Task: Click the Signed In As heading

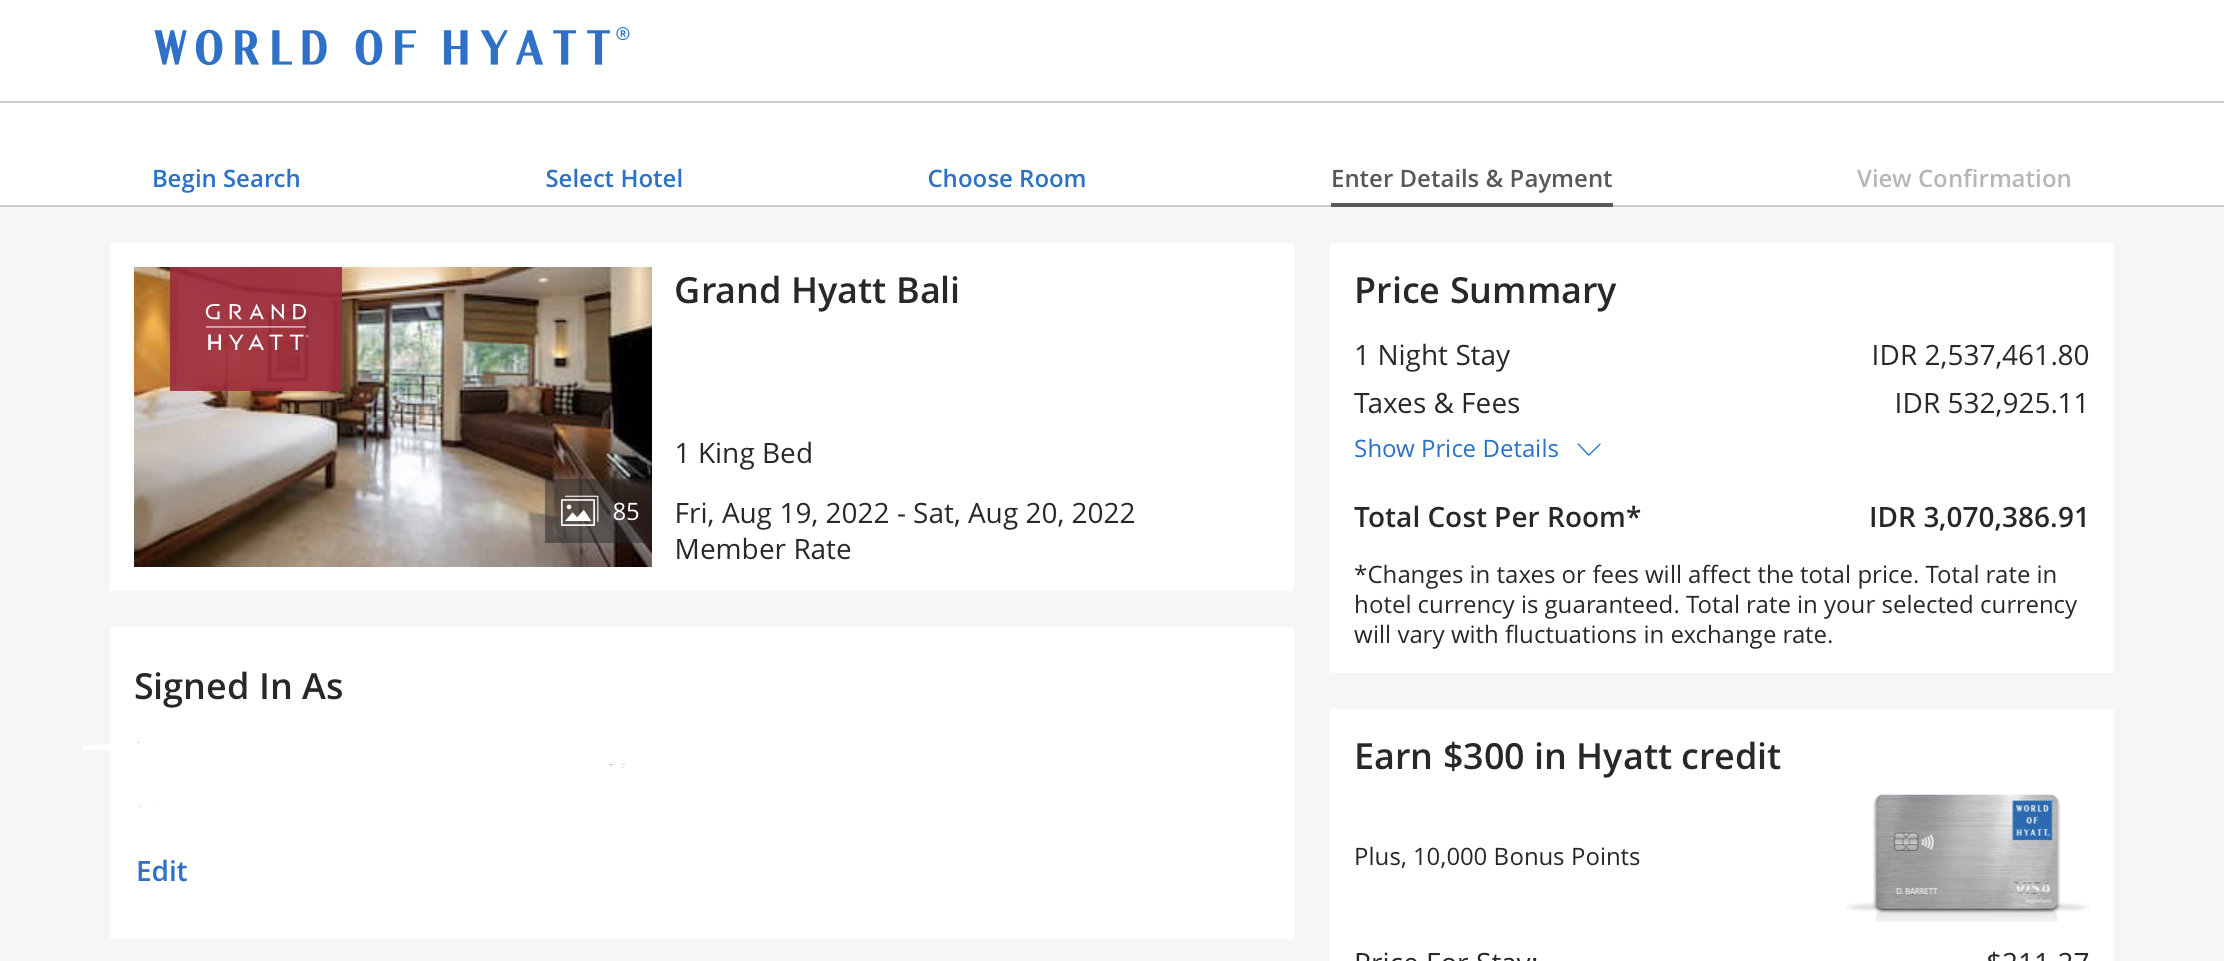Action: tap(238, 687)
